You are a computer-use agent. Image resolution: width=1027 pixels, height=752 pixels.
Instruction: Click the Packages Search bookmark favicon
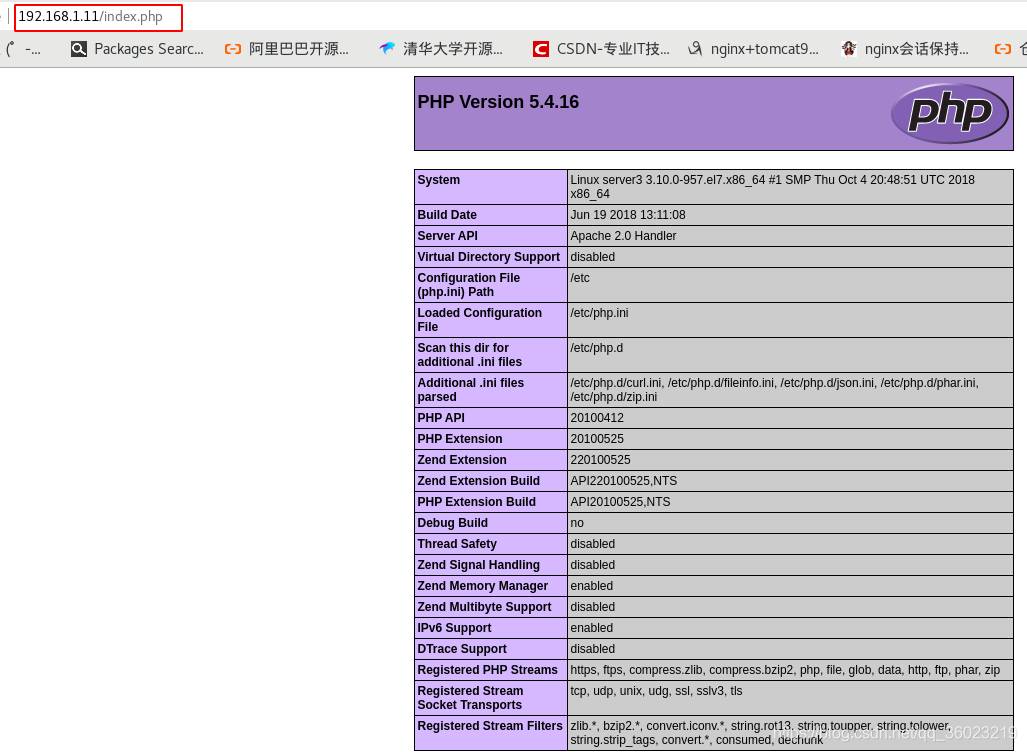coord(79,48)
